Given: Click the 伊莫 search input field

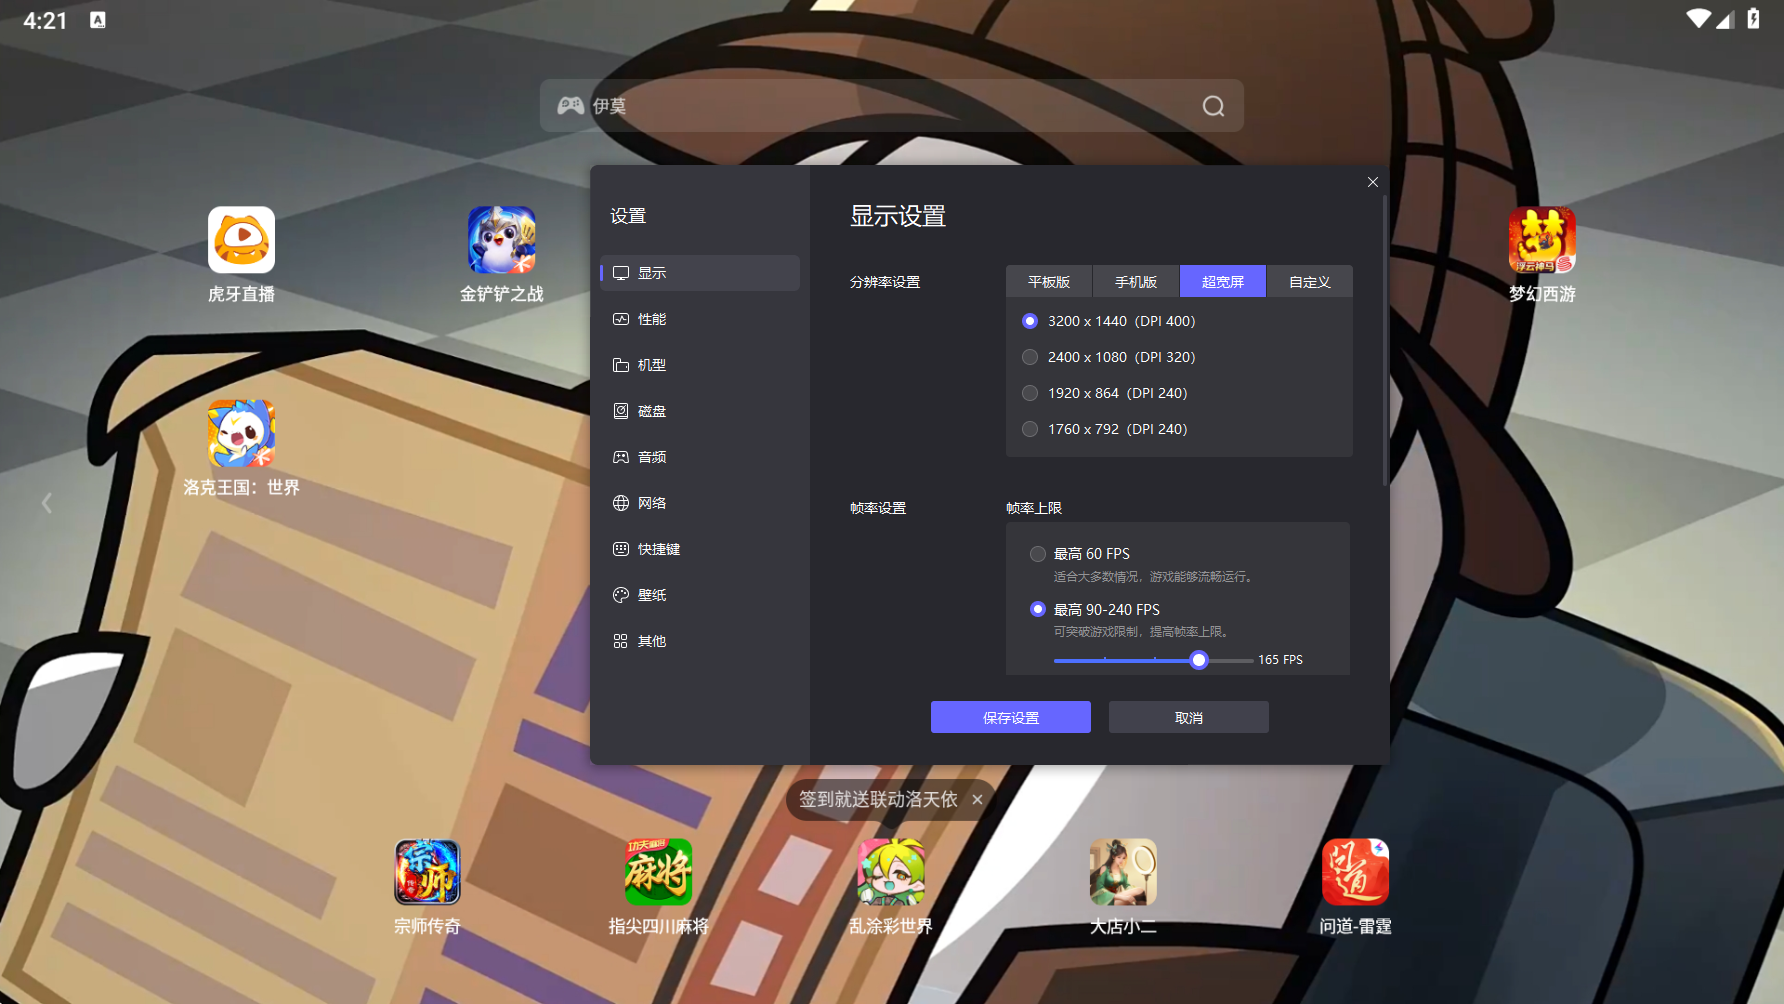Looking at the screenshot, I should tap(892, 106).
